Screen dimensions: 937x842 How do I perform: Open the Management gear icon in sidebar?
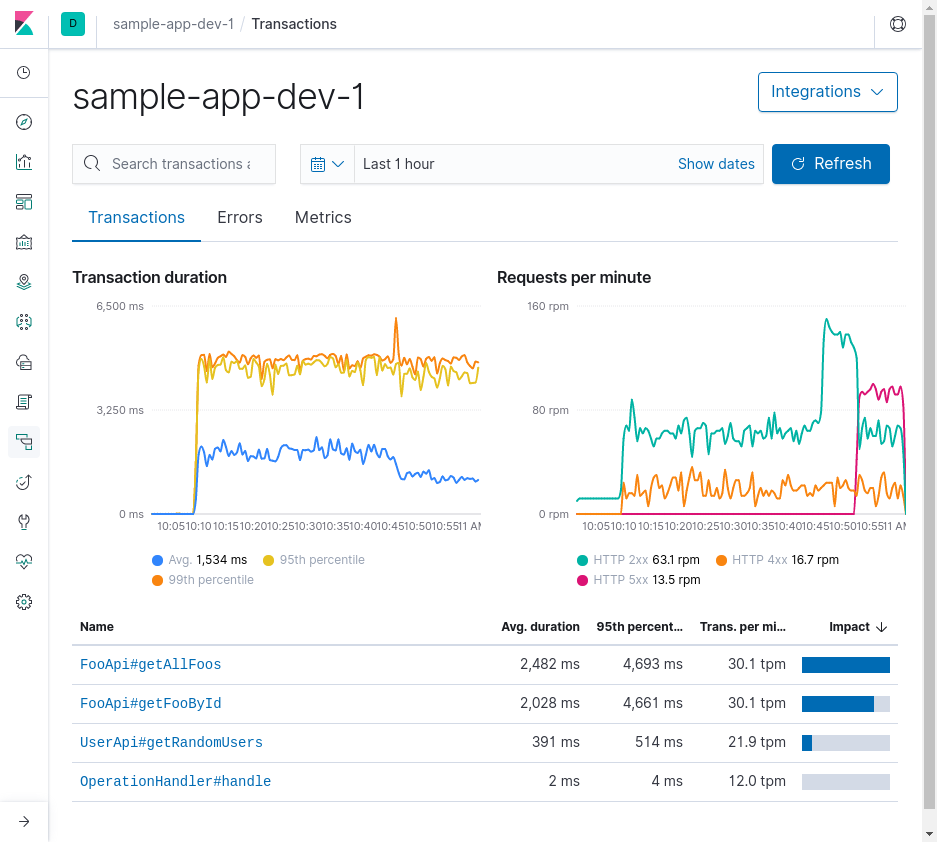pyautogui.click(x=24, y=602)
